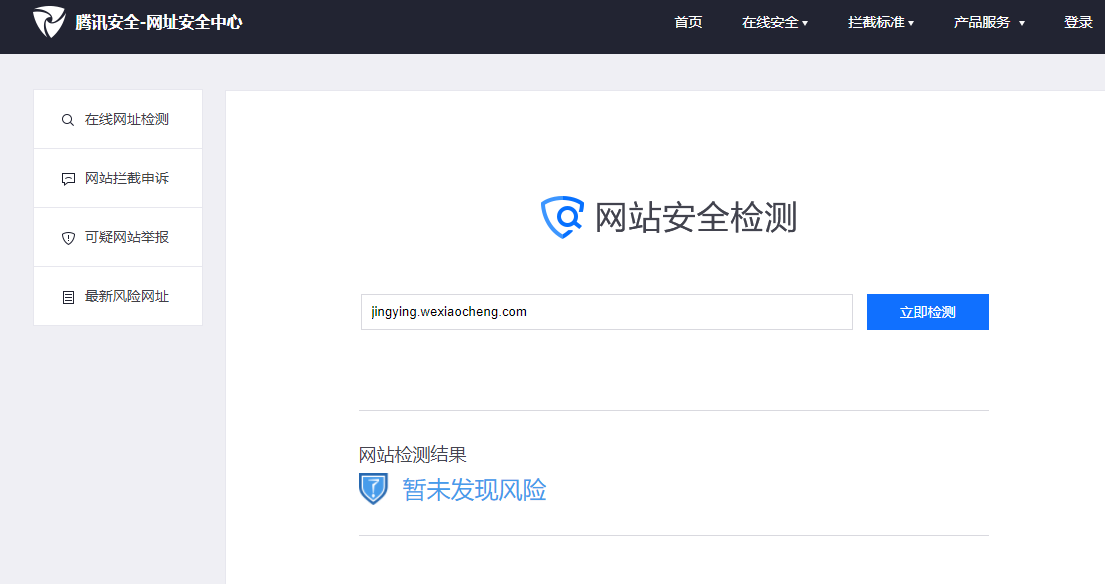Screen dimensions: 1105x584
Task: Open 网站拦截申诉 in the sidebar
Action: coord(118,178)
